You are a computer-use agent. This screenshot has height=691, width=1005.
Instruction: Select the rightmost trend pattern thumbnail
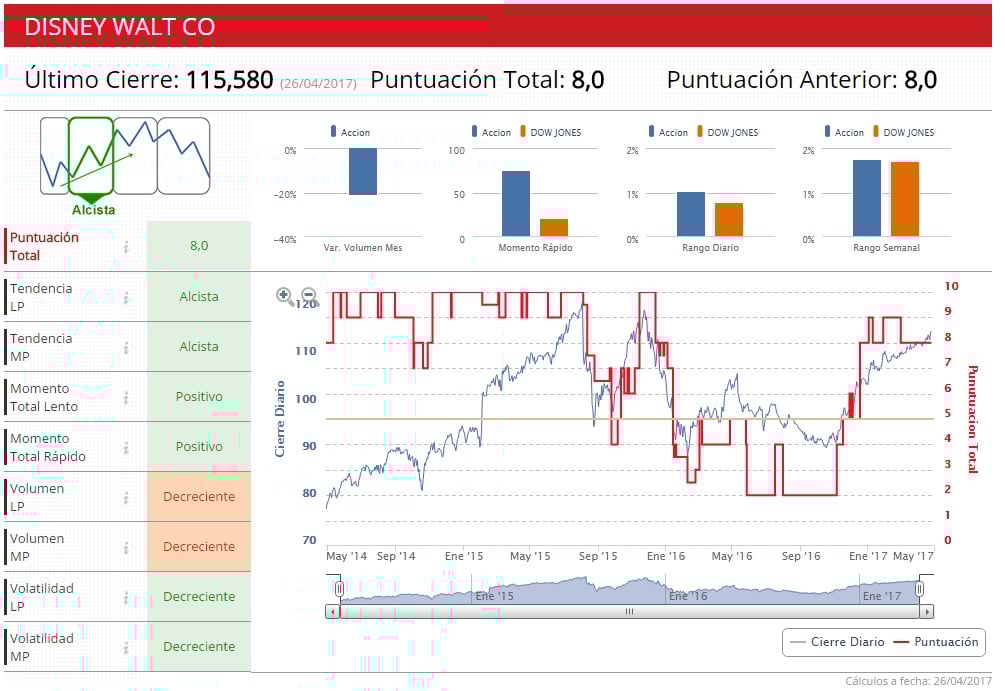[x=184, y=156]
